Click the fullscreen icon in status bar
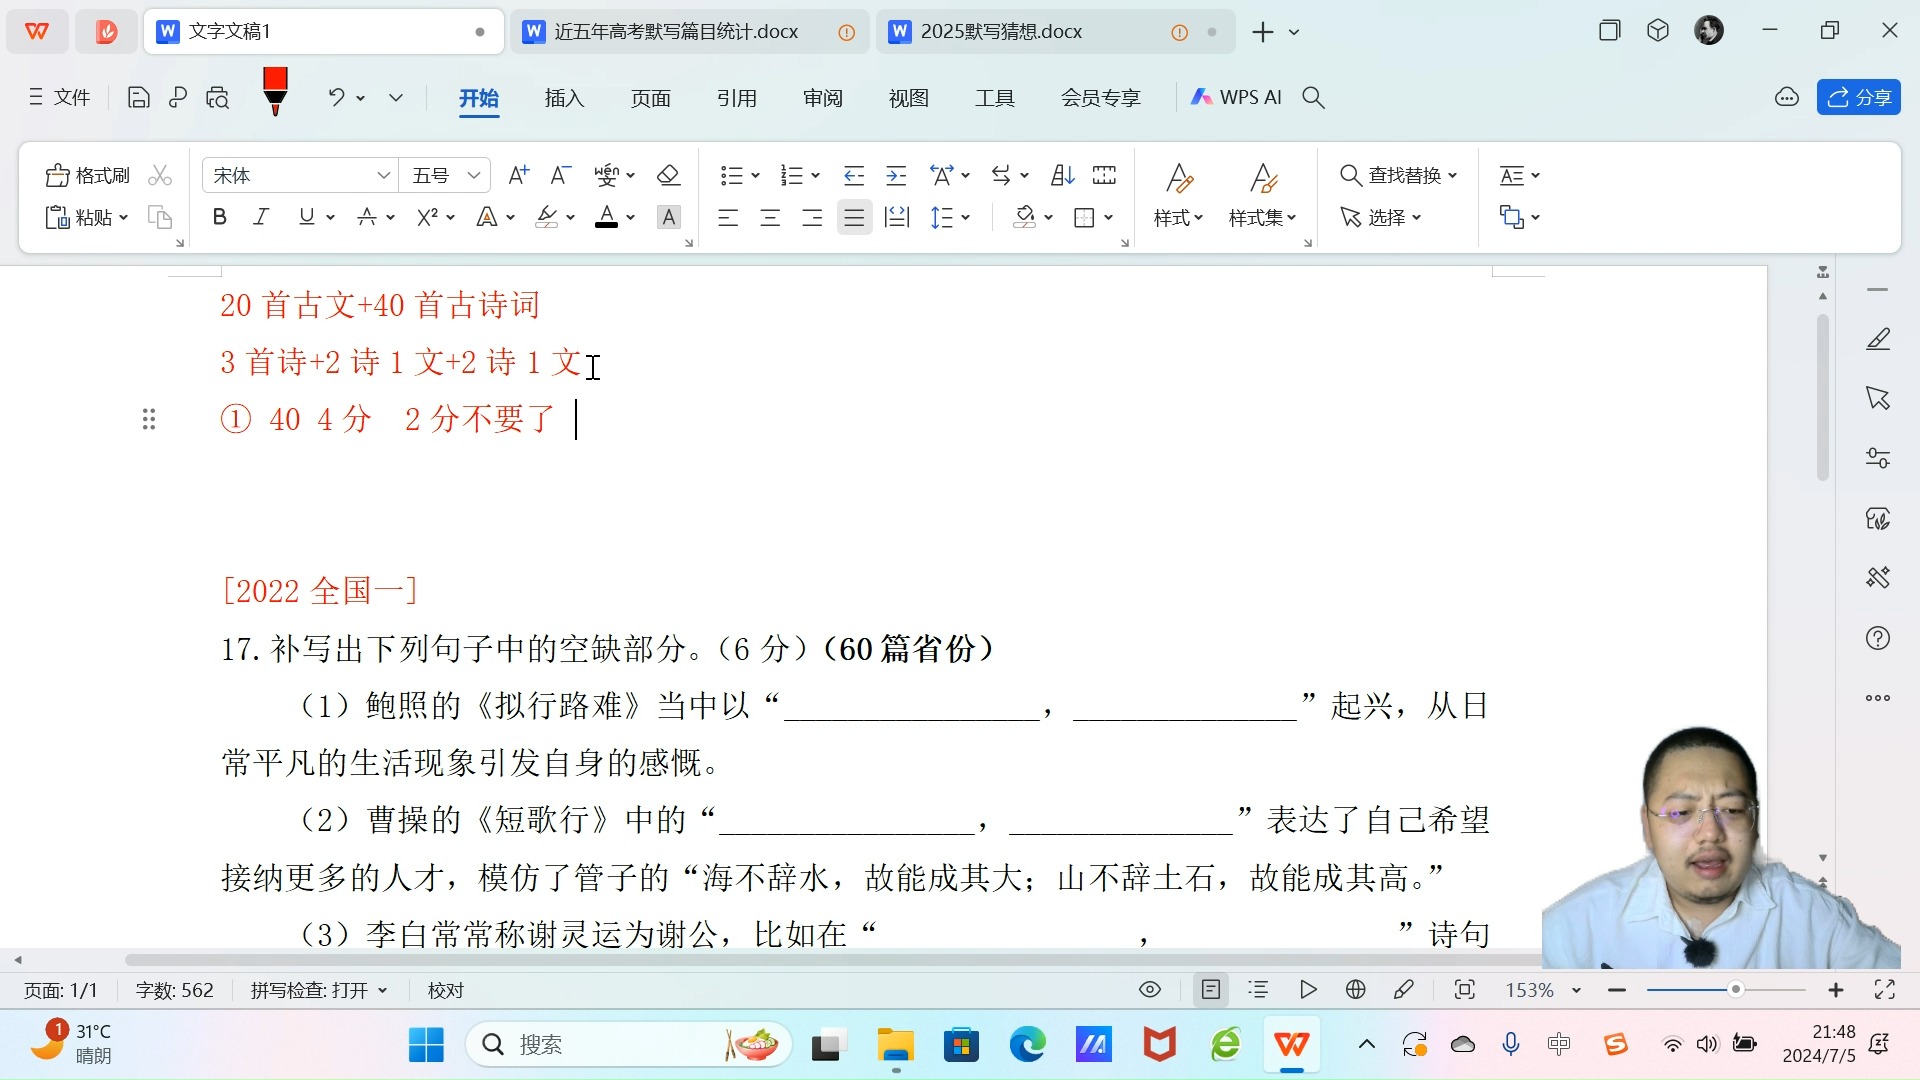The image size is (1920, 1080). click(1885, 990)
